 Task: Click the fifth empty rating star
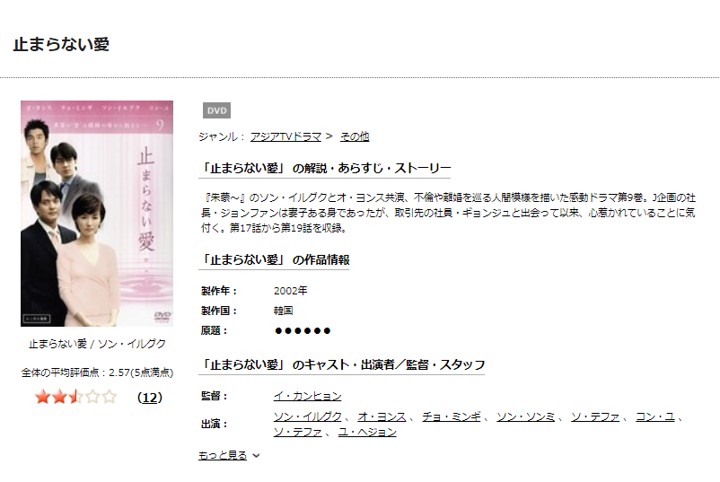click(x=109, y=397)
